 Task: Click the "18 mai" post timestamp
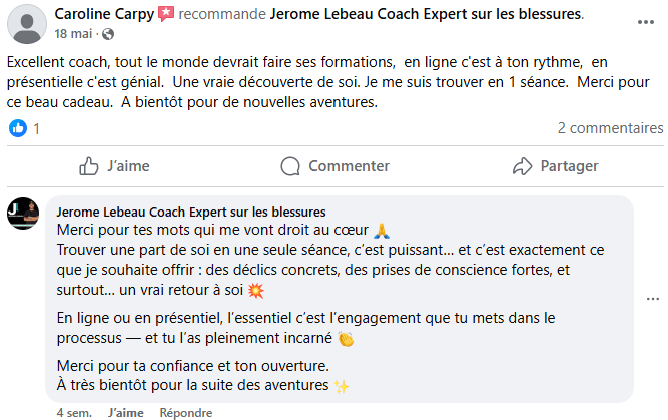point(73,33)
